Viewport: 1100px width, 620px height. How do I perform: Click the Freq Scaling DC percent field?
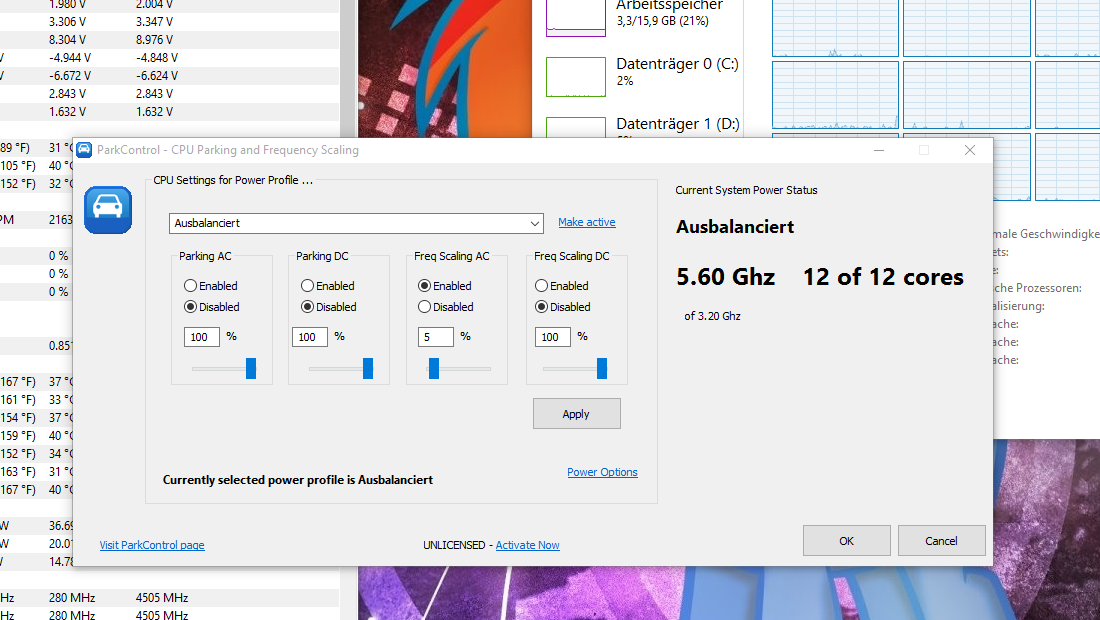point(553,337)
